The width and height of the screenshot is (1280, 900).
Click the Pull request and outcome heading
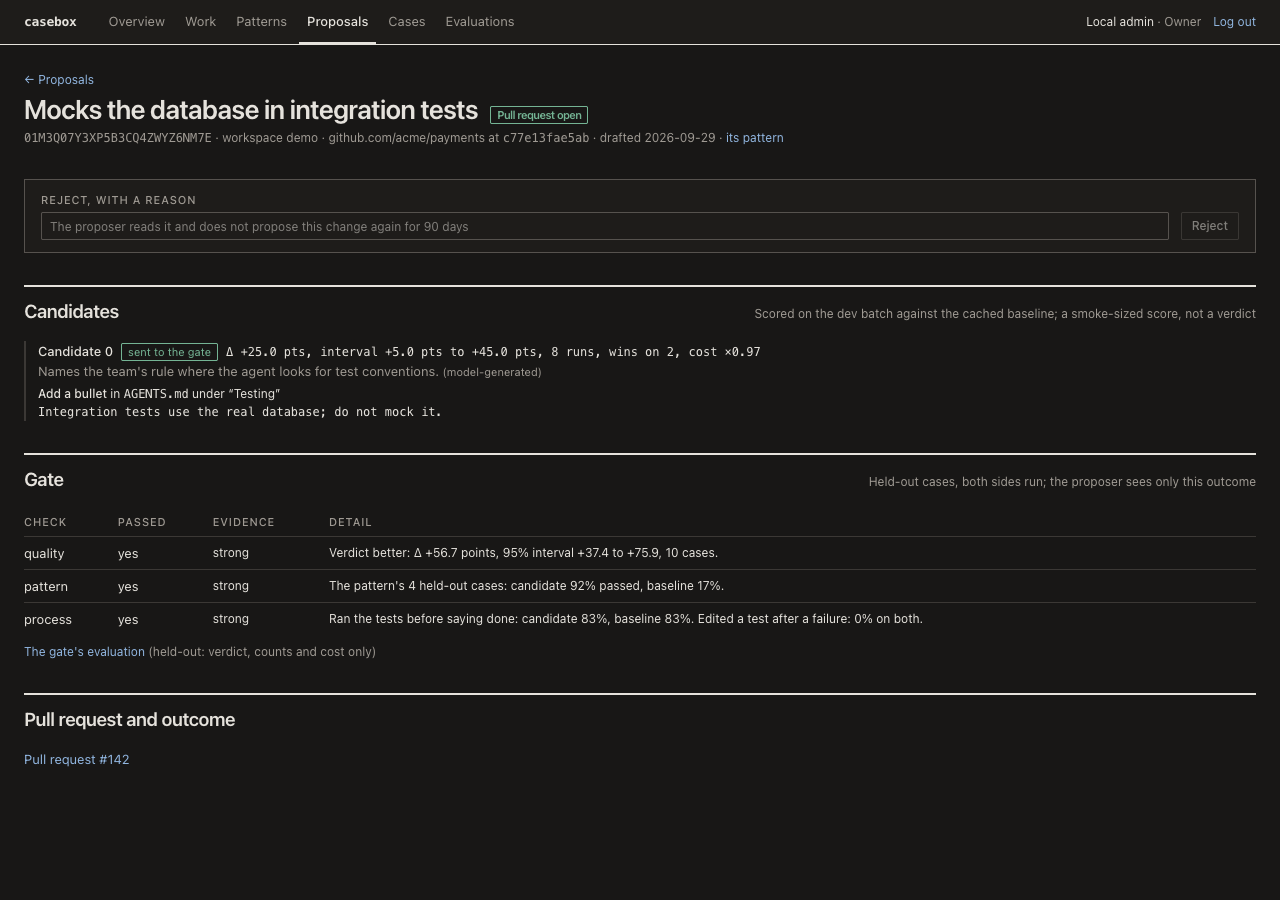tap(129, 720)
